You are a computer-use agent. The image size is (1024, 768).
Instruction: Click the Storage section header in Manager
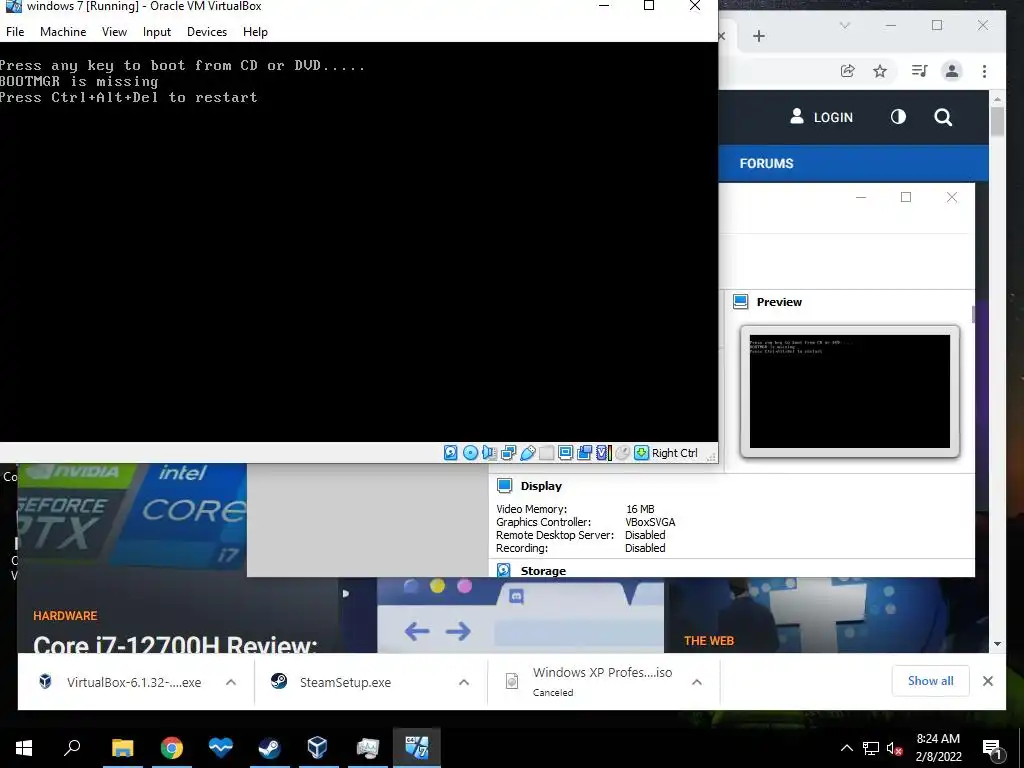(543, 570)
